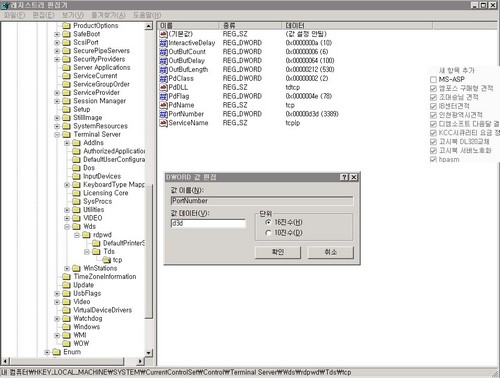
Task: Expand the SafeBoot tree node
Action: tap(57, 34)
